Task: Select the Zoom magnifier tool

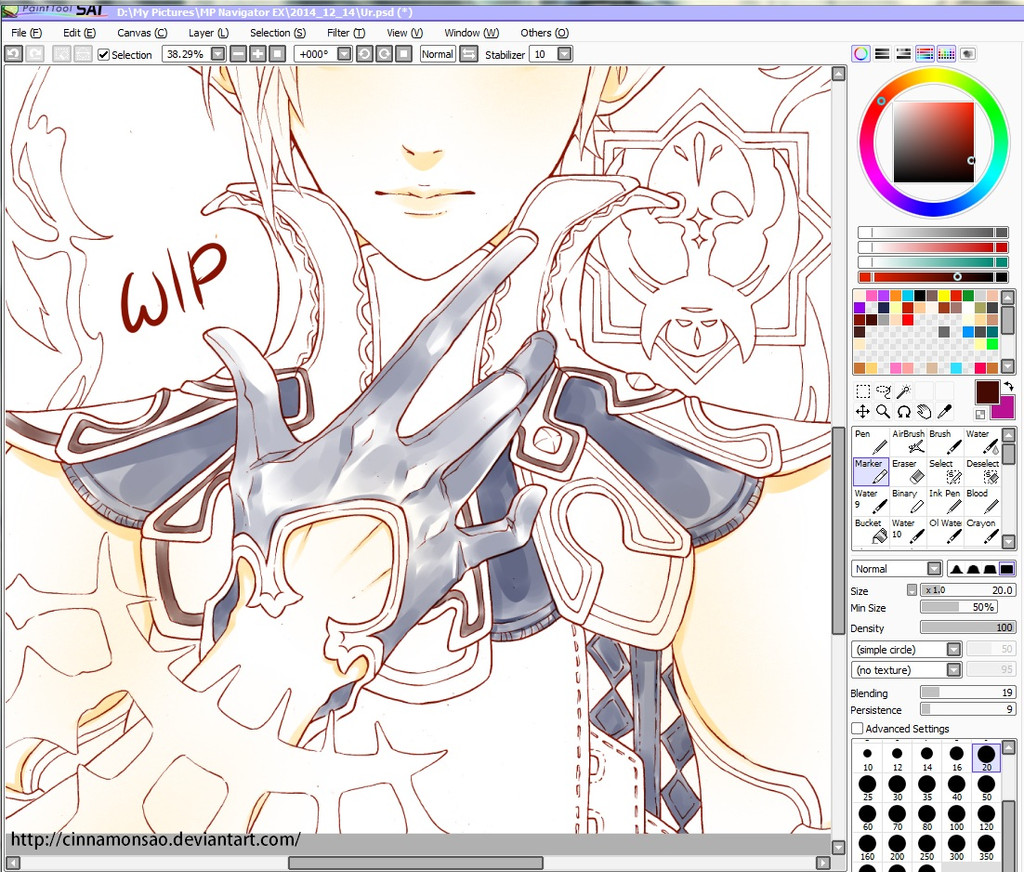Action: (883, 412)
